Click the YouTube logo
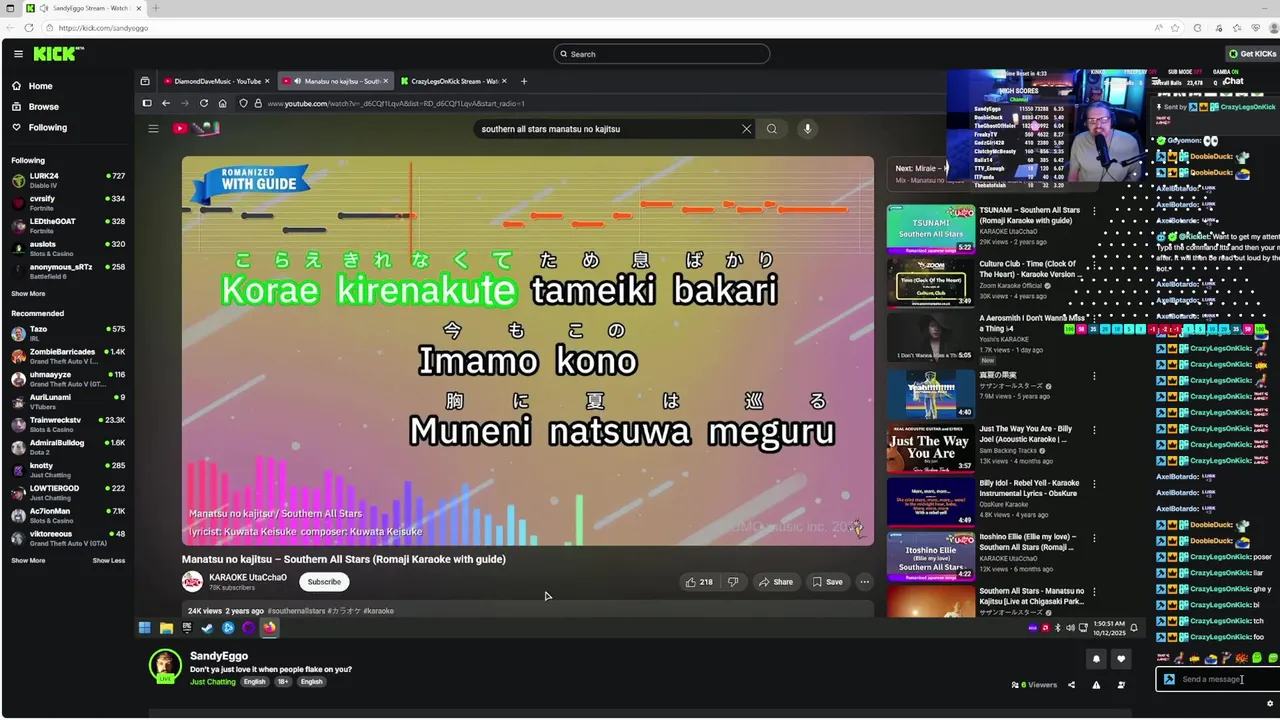1280x720 pixels. (196, 128)
